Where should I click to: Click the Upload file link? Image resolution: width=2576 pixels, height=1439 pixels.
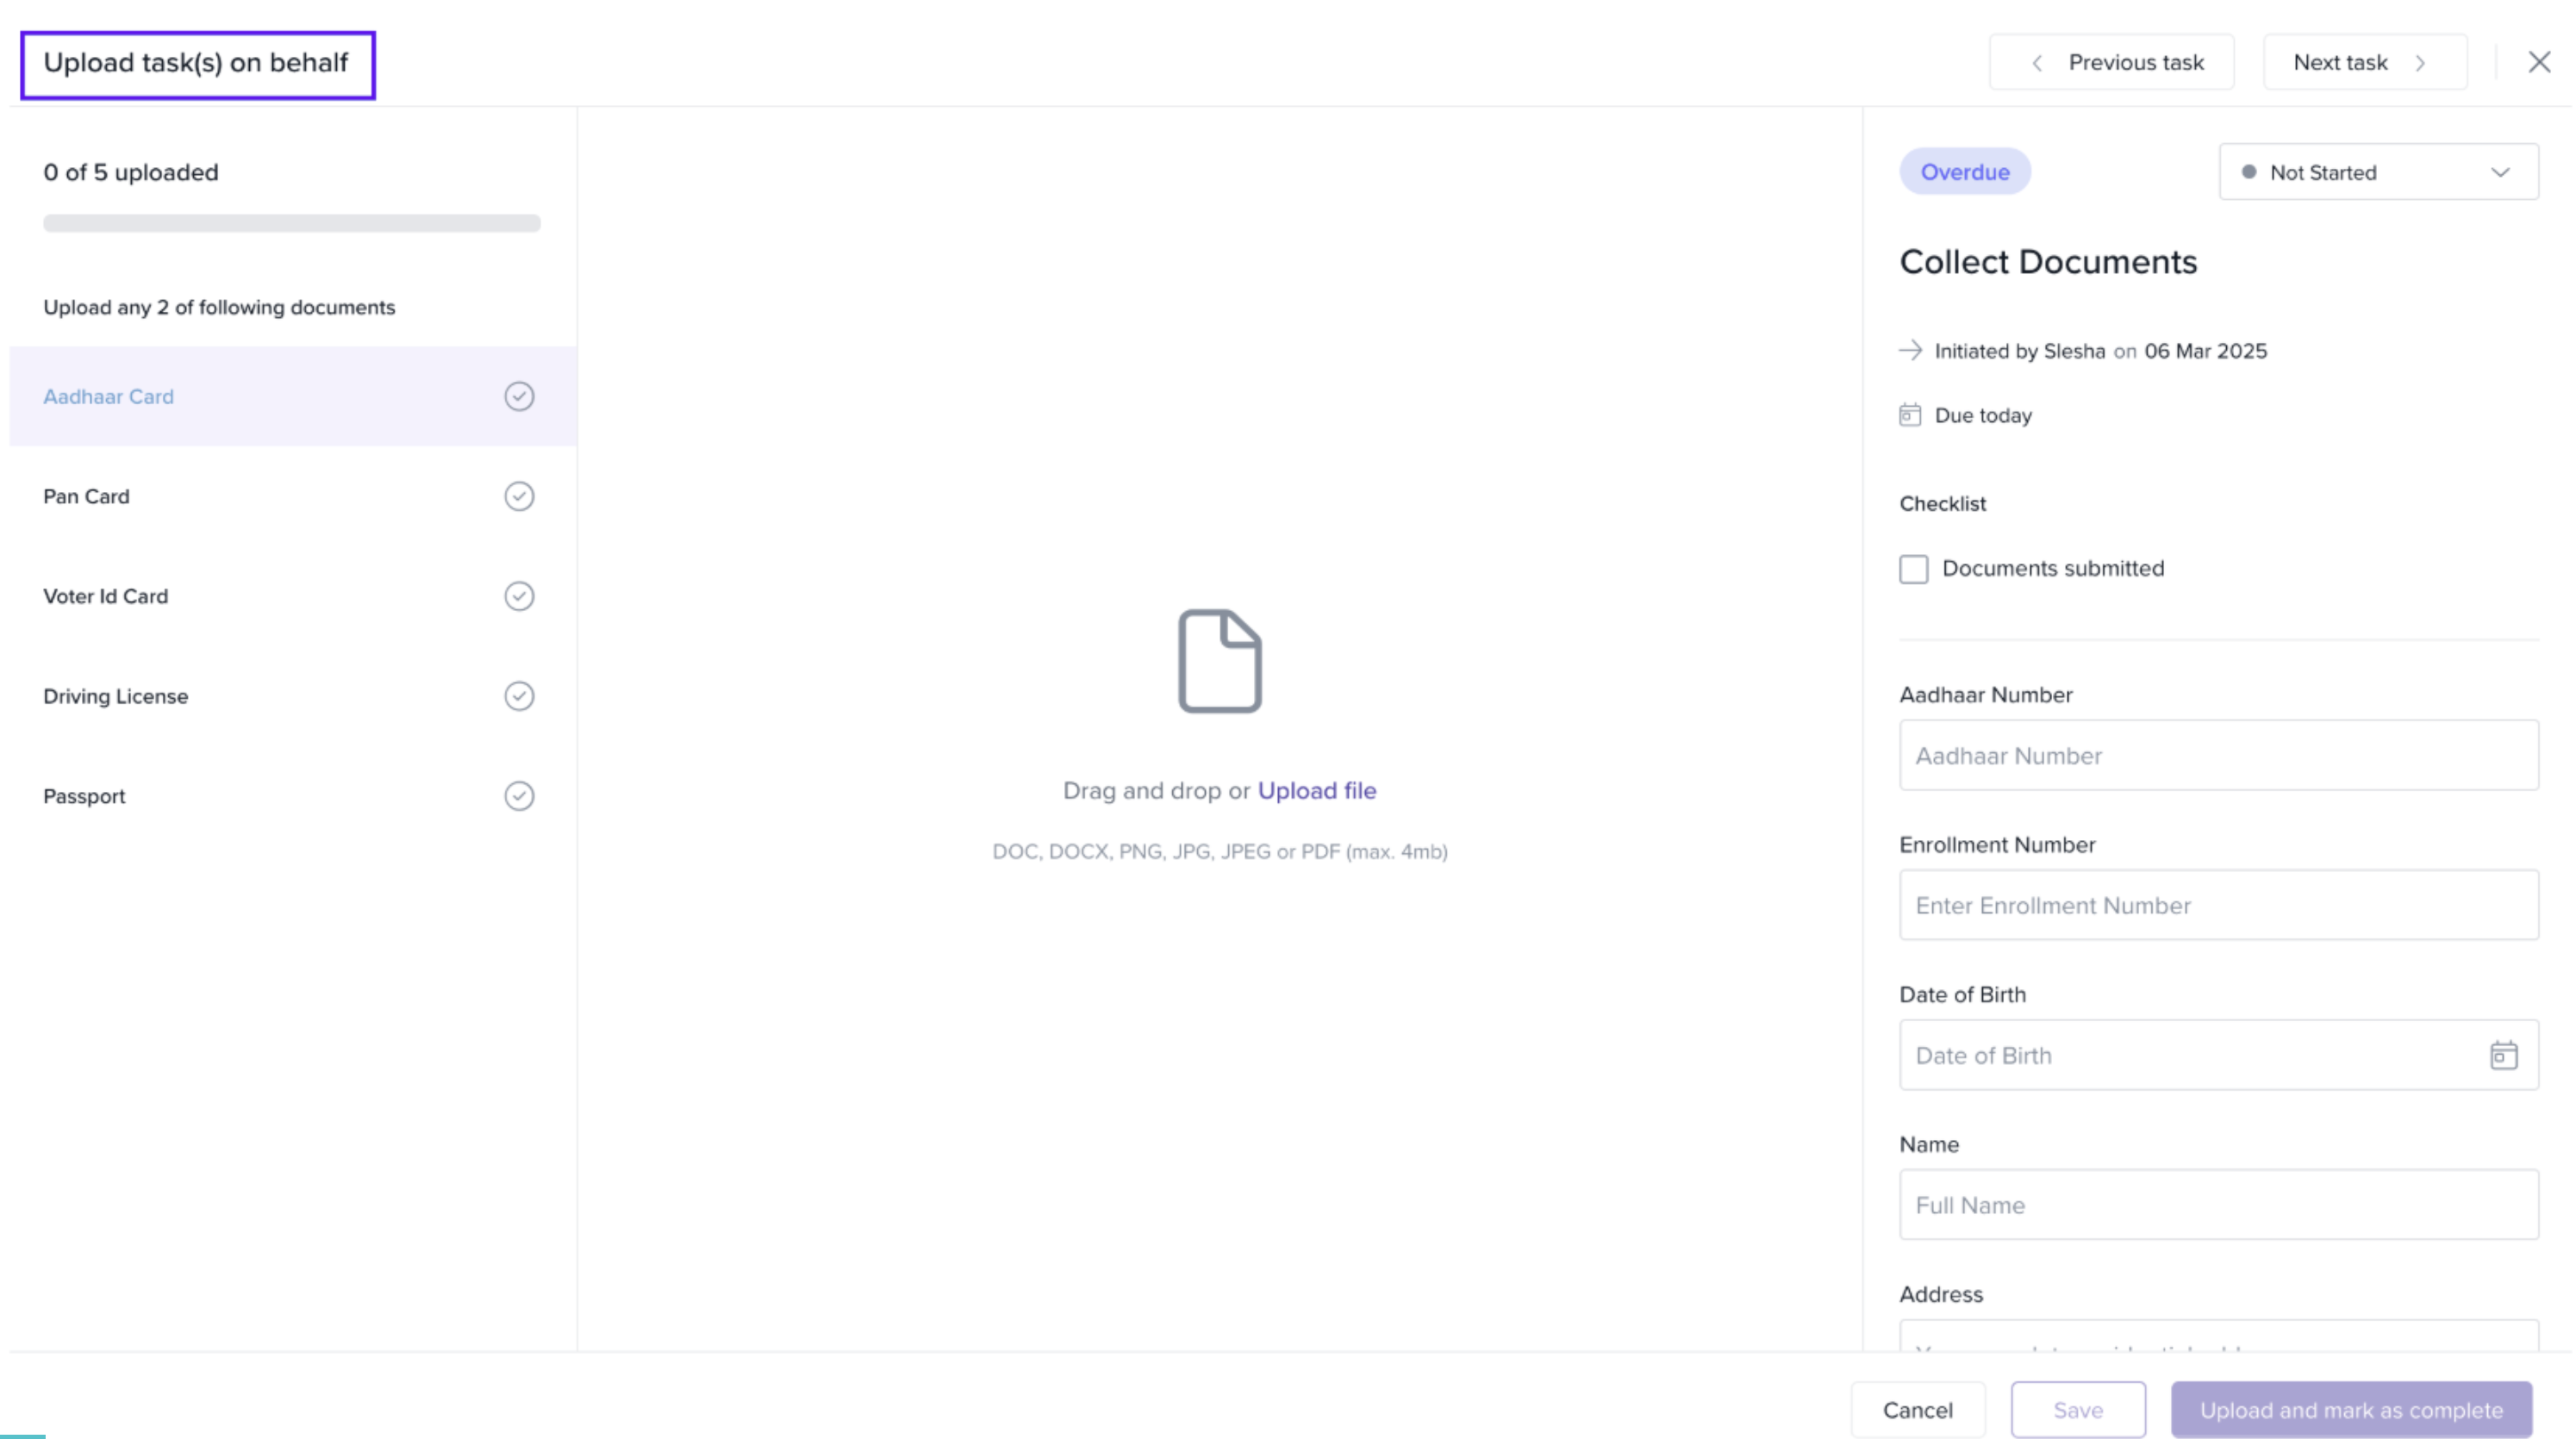point(1316,791)
